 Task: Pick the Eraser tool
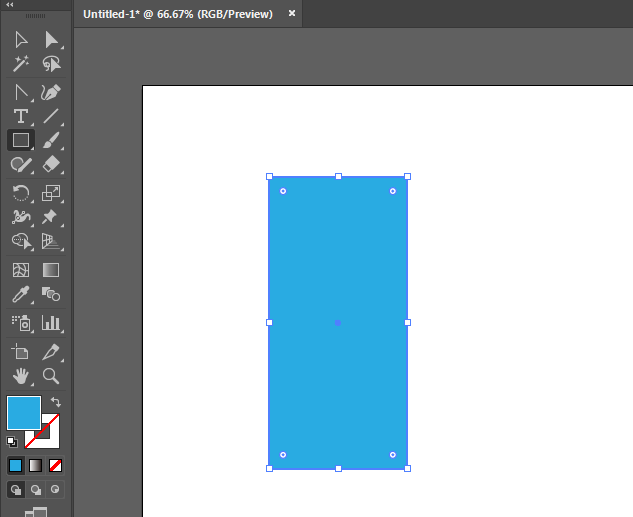[x=50, y=165]
